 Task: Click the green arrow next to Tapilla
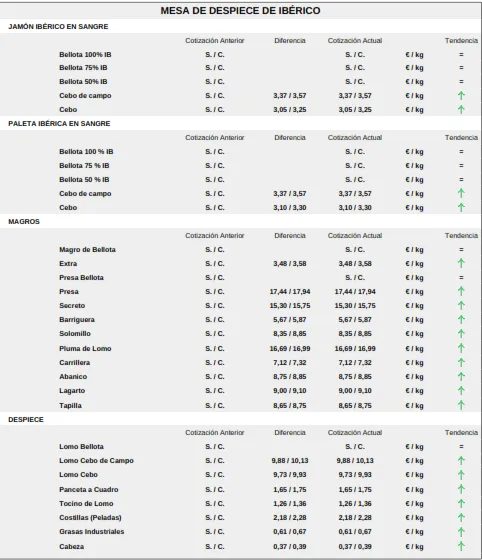[x=461, y=405]
